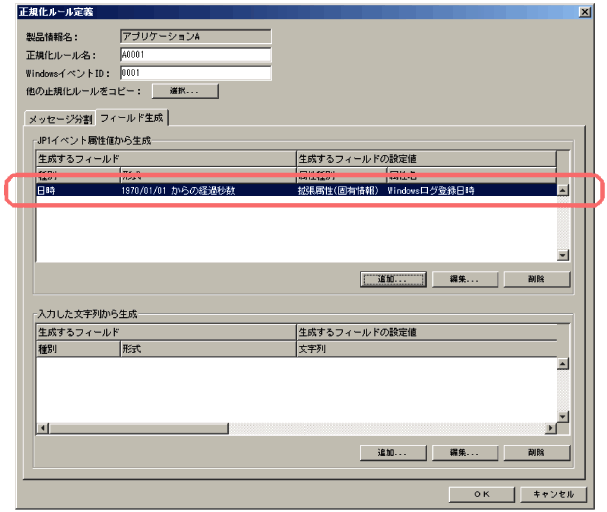Click 追加... in the JP1イベント属性値 section
The width and height of the screenshot is (607, 512).
(x=393, y=279)
